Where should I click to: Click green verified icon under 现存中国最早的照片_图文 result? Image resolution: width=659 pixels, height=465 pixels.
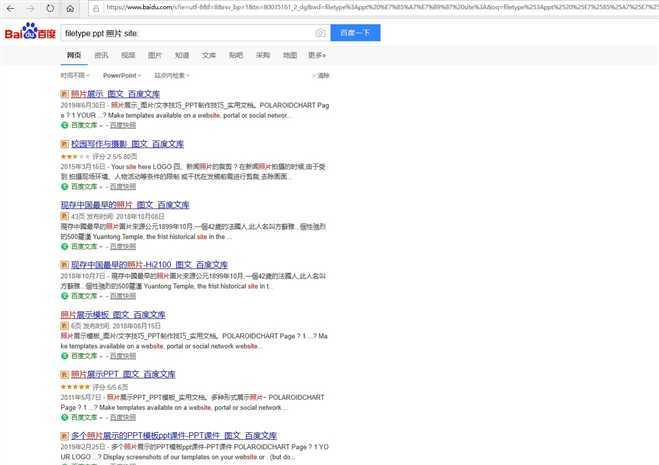[x=64, y=246]
